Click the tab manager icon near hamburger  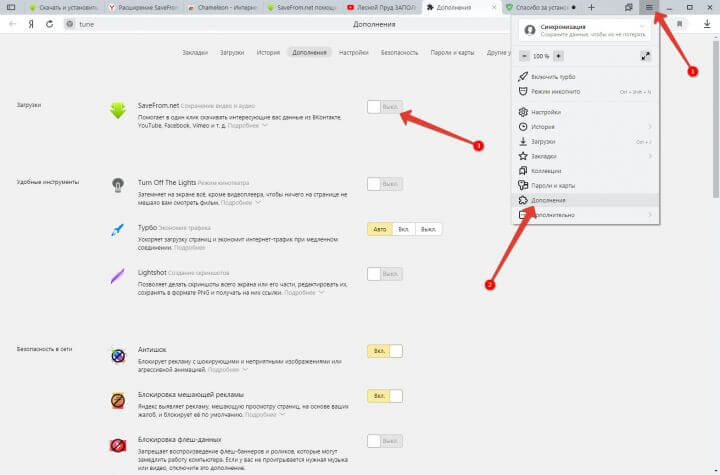[629, 7]
